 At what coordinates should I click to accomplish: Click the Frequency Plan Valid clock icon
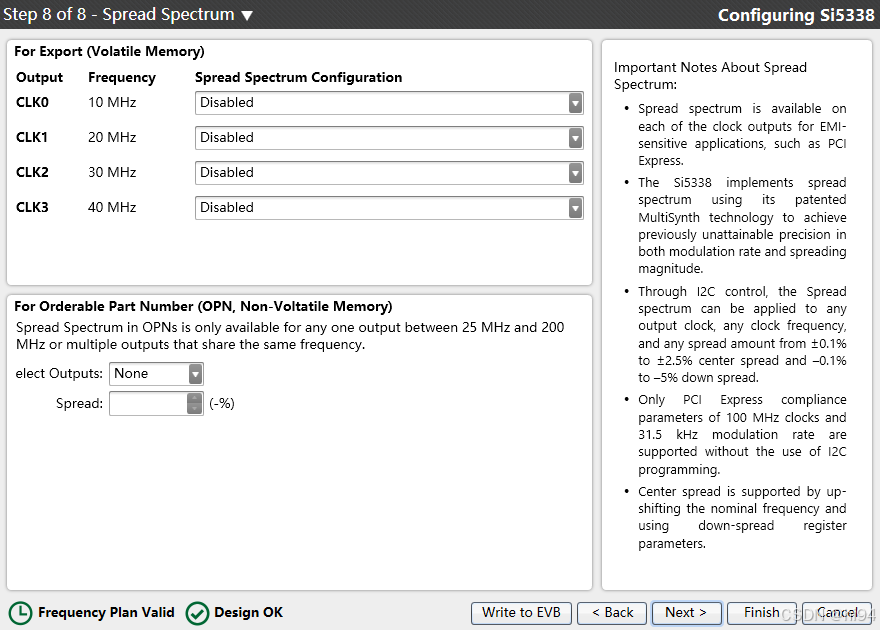21,613
